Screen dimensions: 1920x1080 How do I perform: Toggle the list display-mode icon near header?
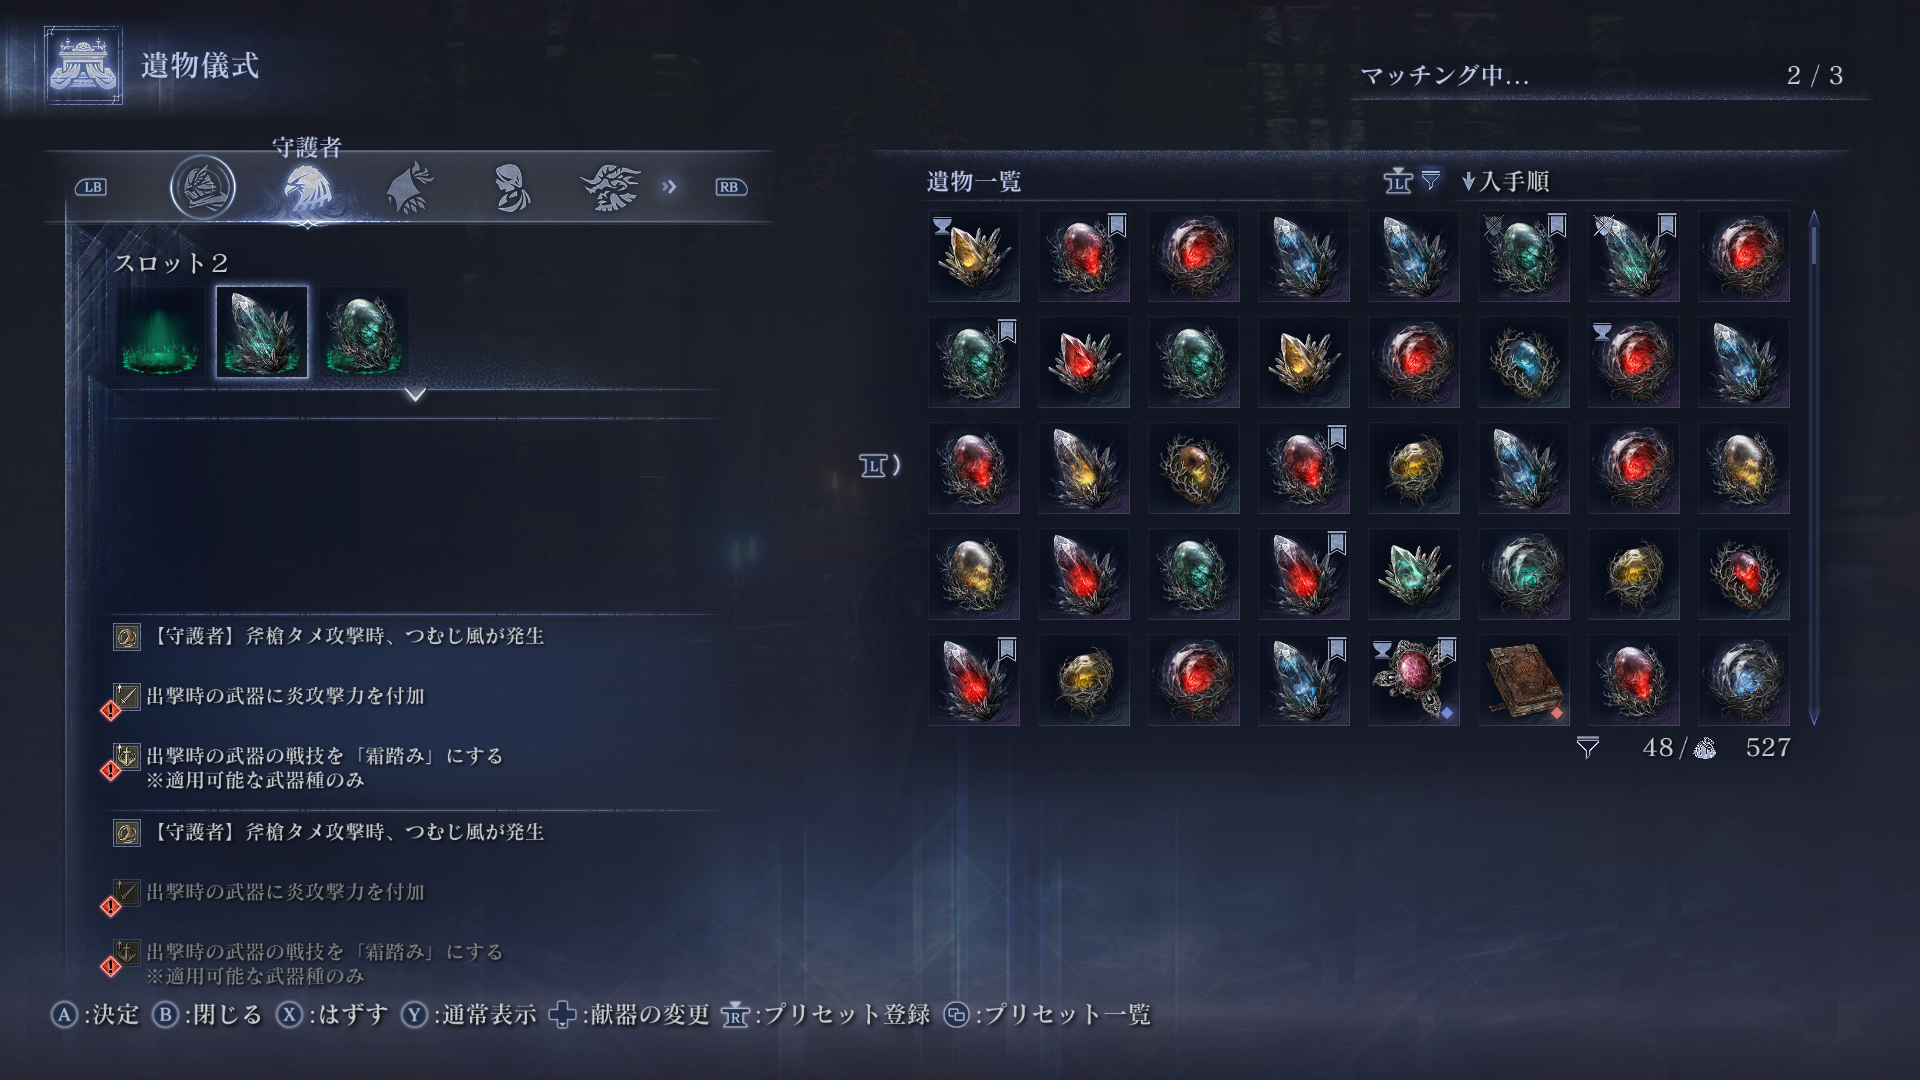click(1398, 181)
